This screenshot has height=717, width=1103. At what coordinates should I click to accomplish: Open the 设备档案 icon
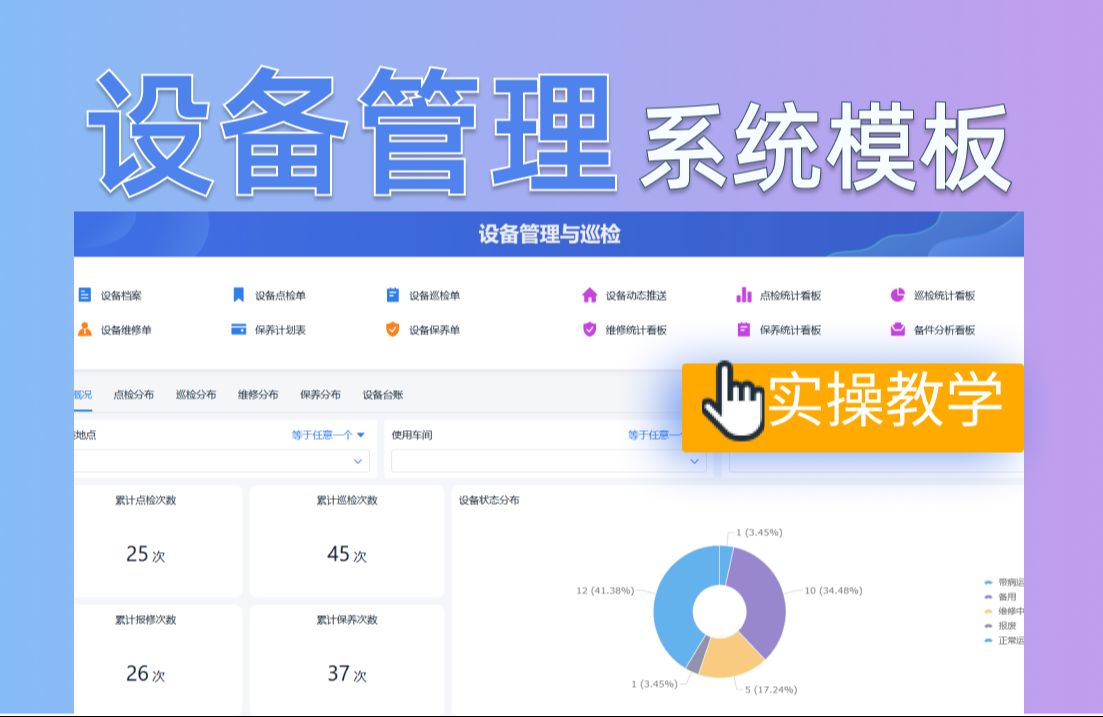[84, 295]
